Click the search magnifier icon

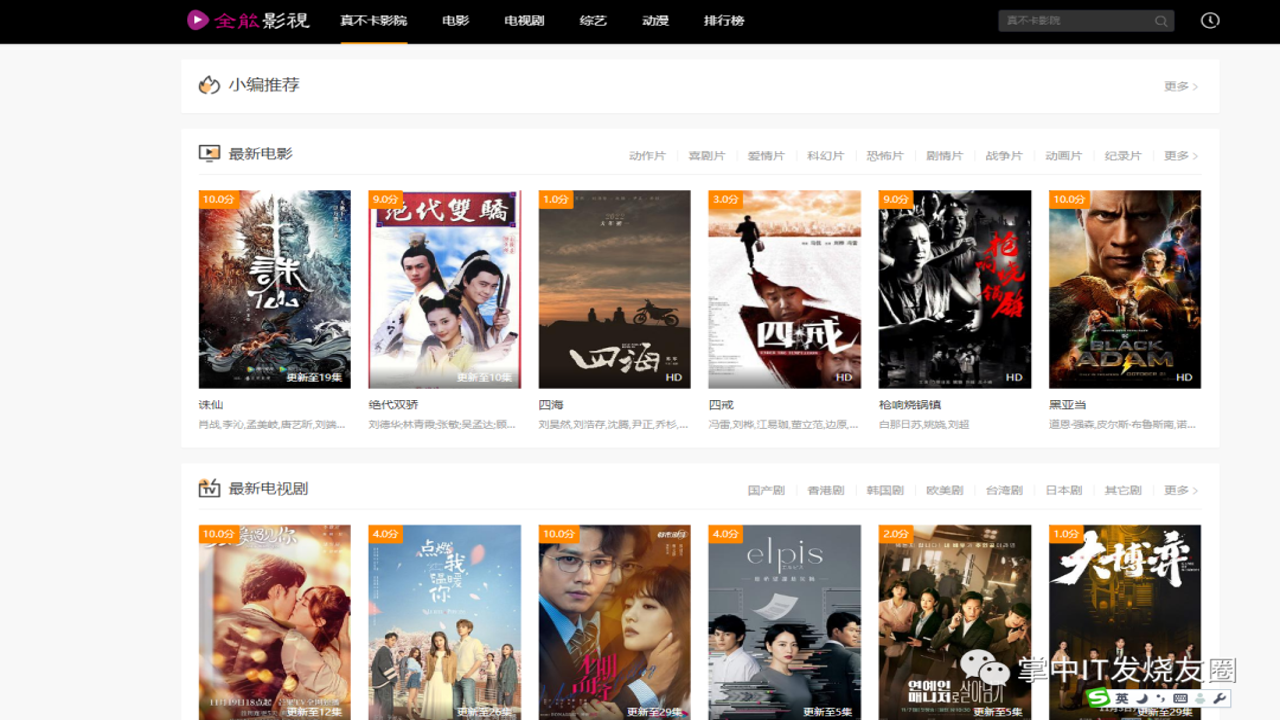point(1161,21)
